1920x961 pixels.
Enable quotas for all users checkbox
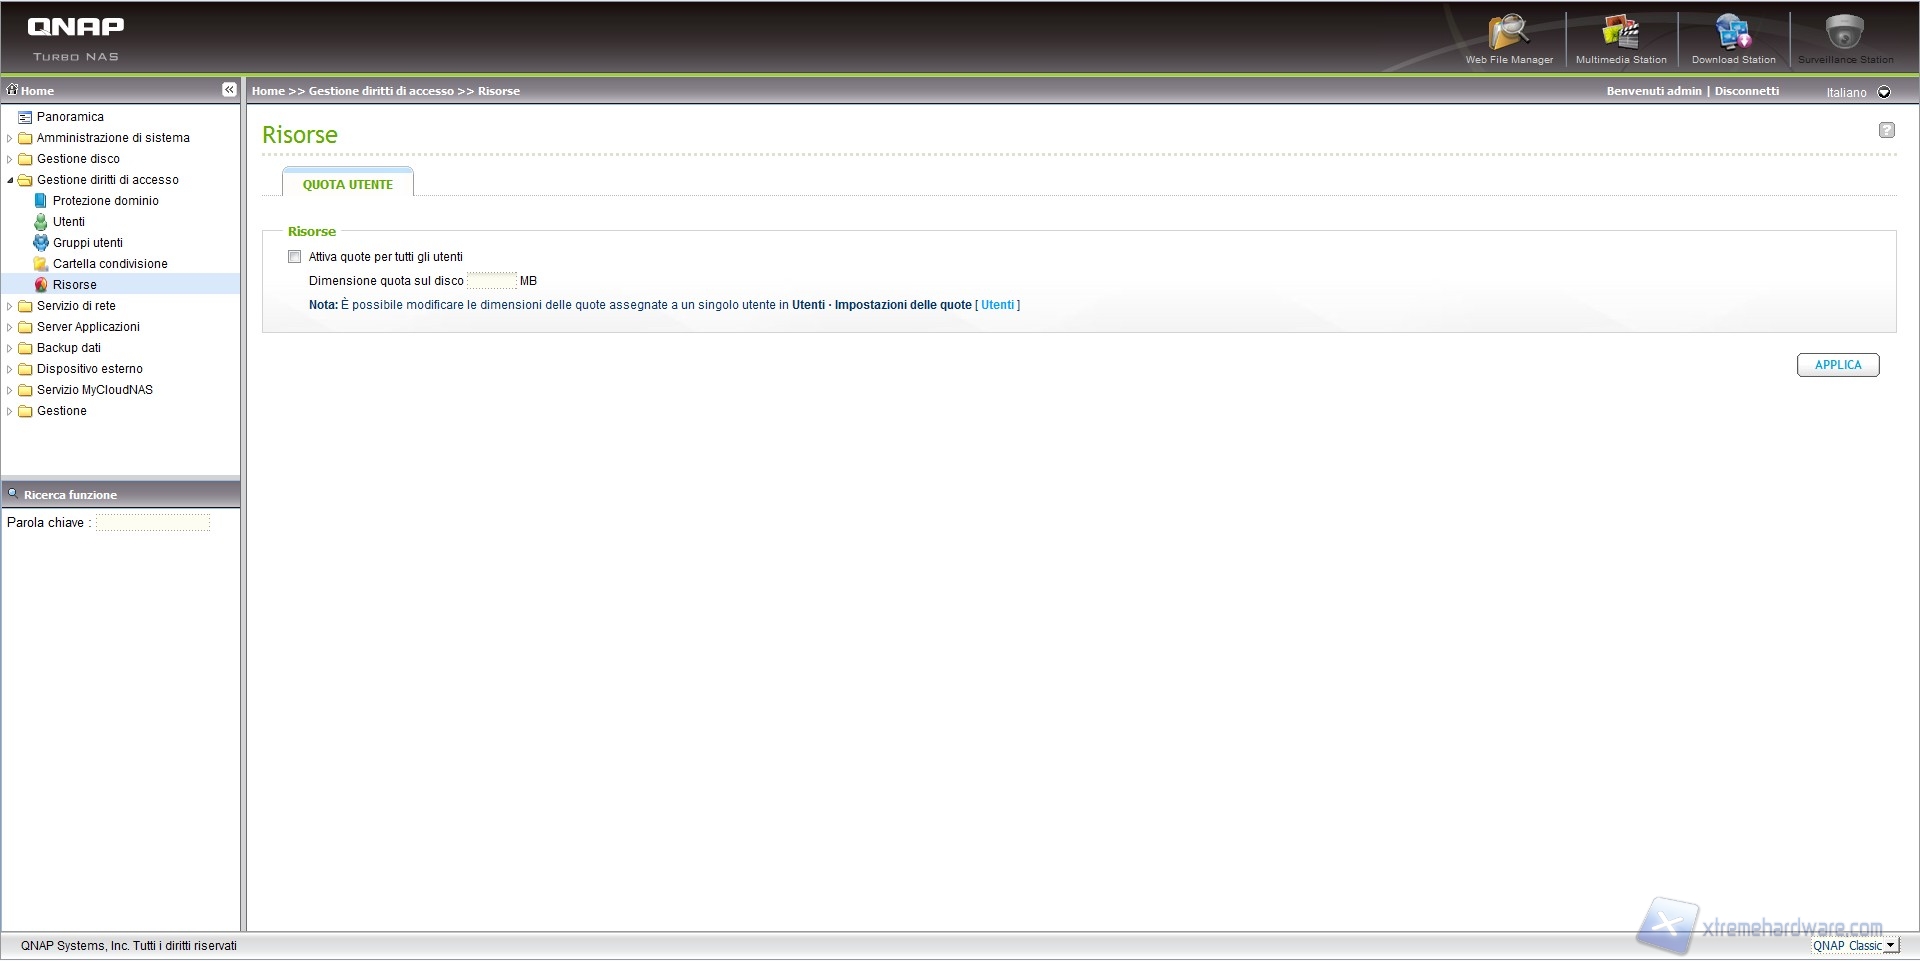(295, 257)
